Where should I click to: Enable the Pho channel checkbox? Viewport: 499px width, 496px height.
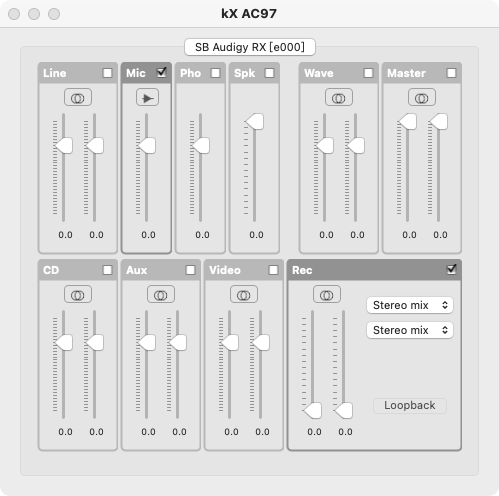point(215,73)
